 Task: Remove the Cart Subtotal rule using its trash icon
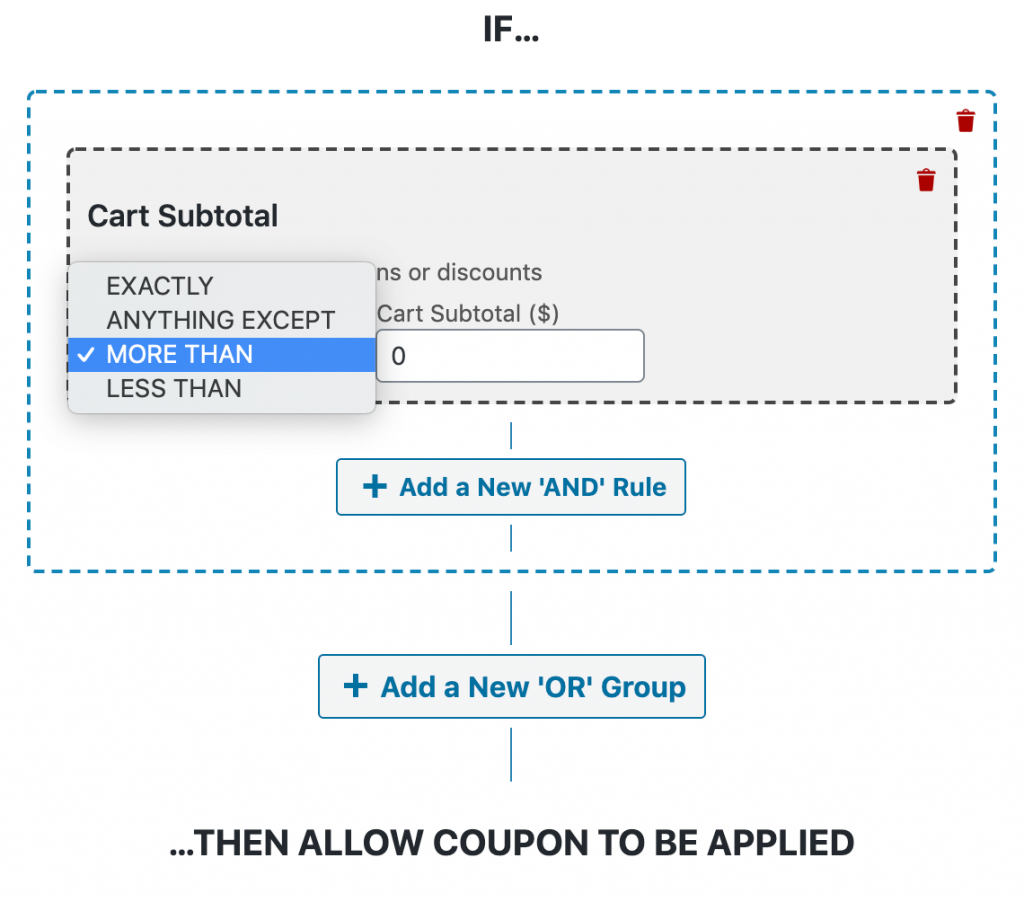pos(925,180)
